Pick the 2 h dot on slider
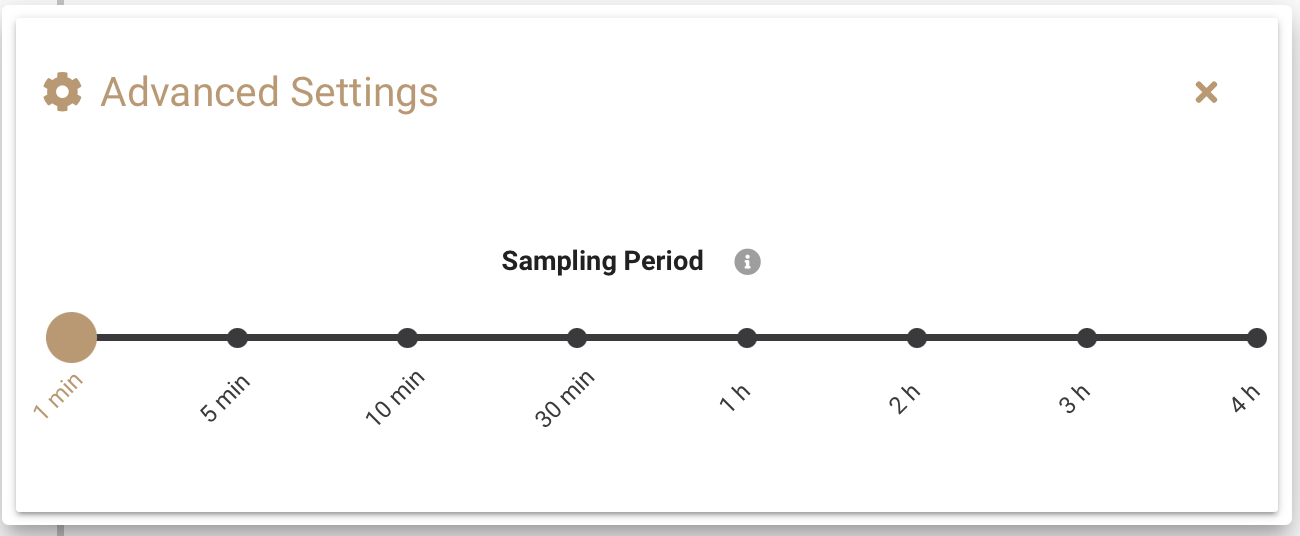The image size is (1300, 536). [917, 338]
